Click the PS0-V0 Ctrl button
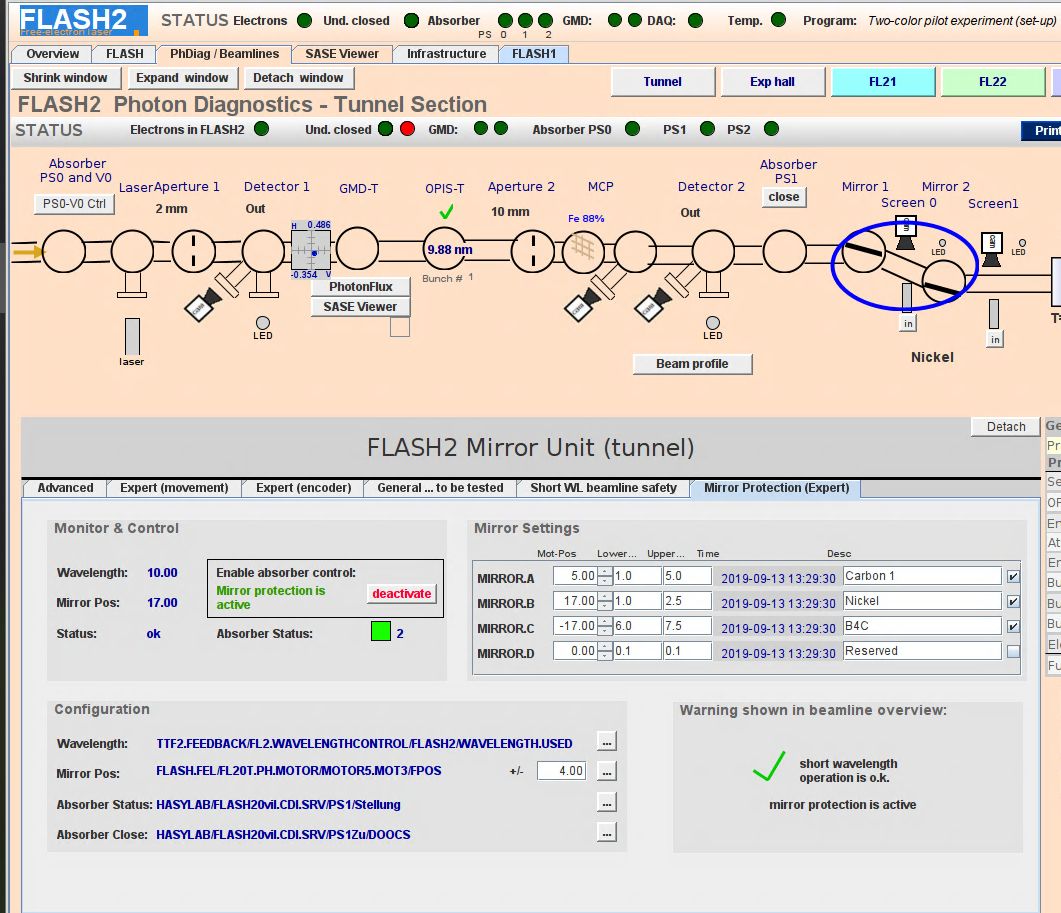This screenshot has height=913, width=1061. tap(74, 204)
